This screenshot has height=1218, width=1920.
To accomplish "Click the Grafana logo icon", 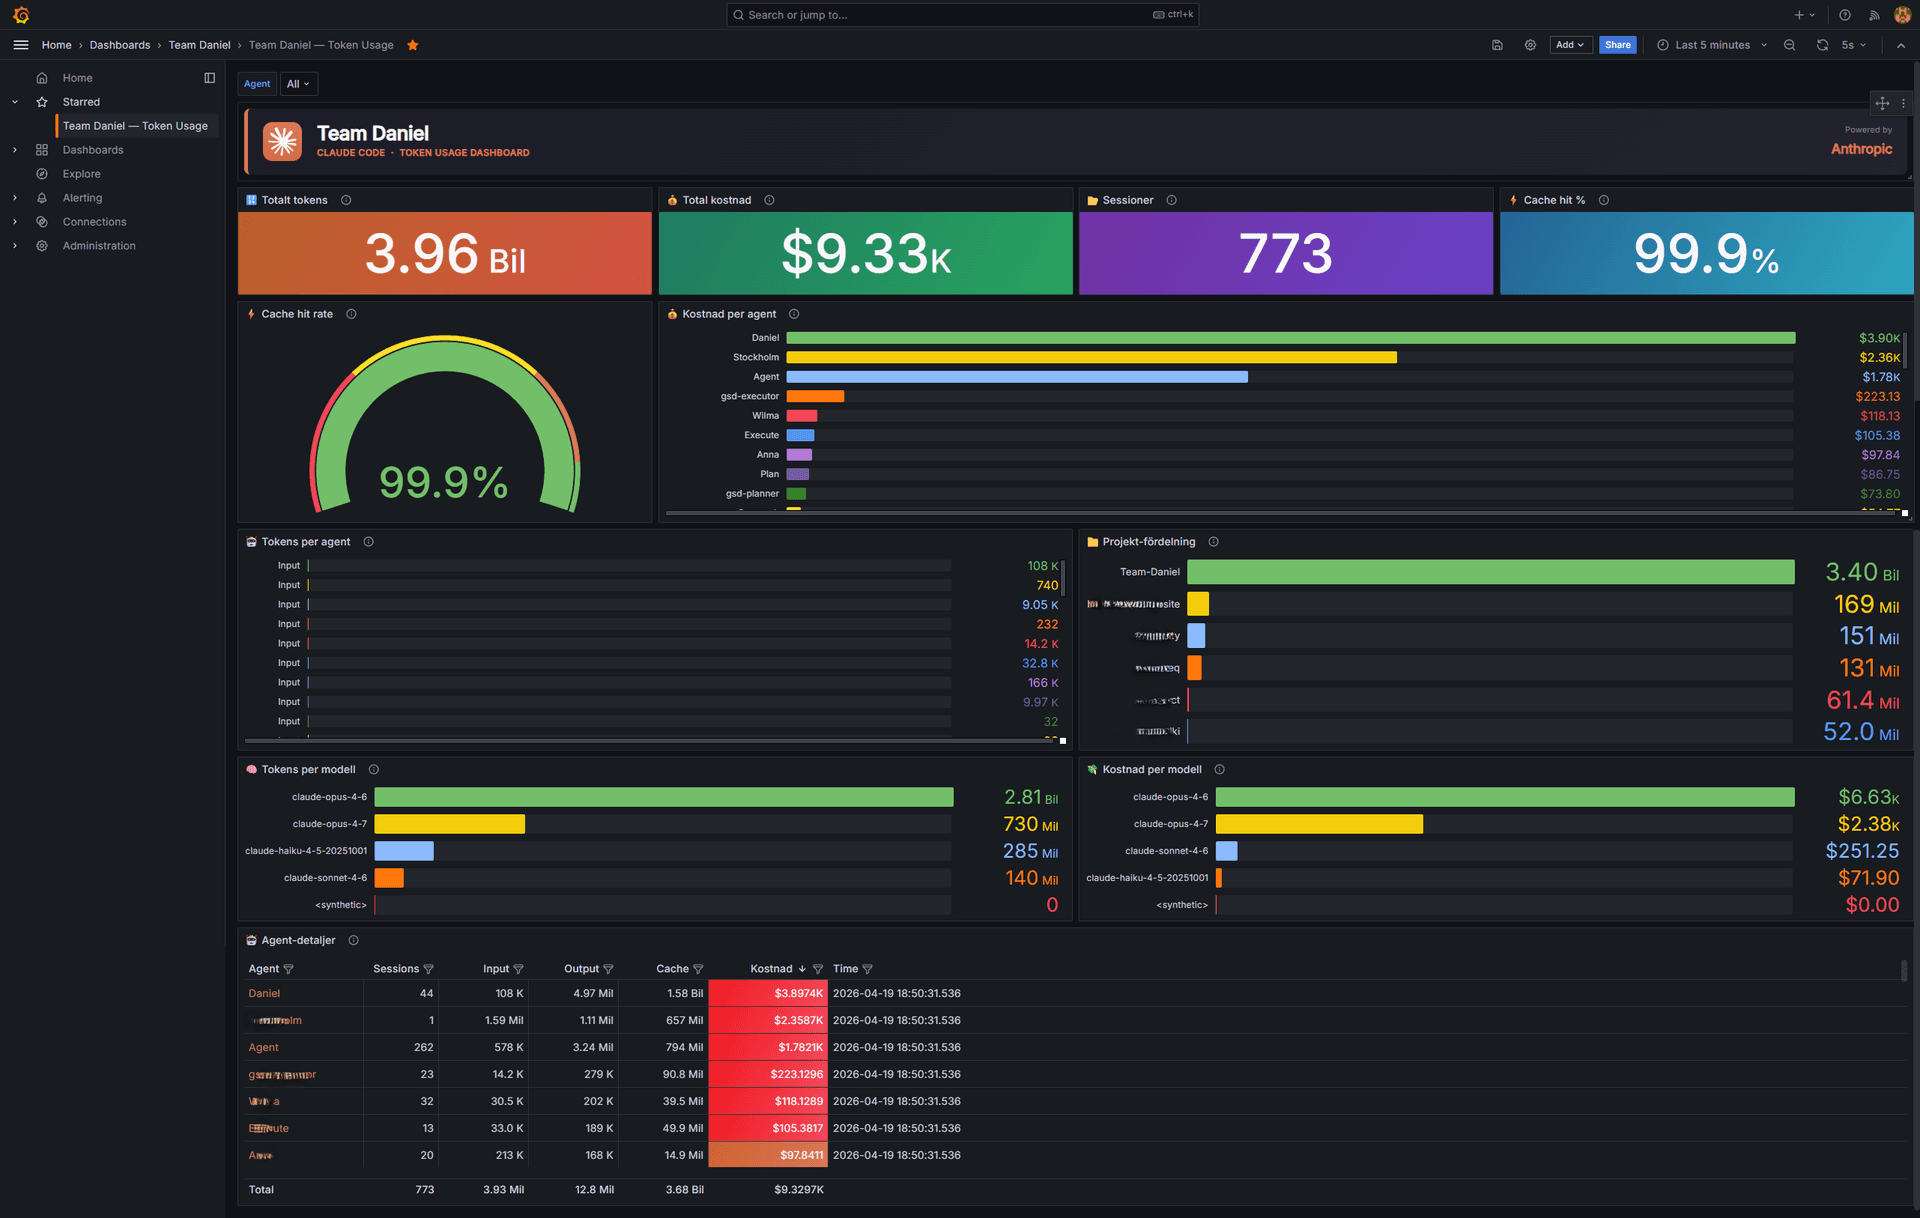I will [21, 15].
